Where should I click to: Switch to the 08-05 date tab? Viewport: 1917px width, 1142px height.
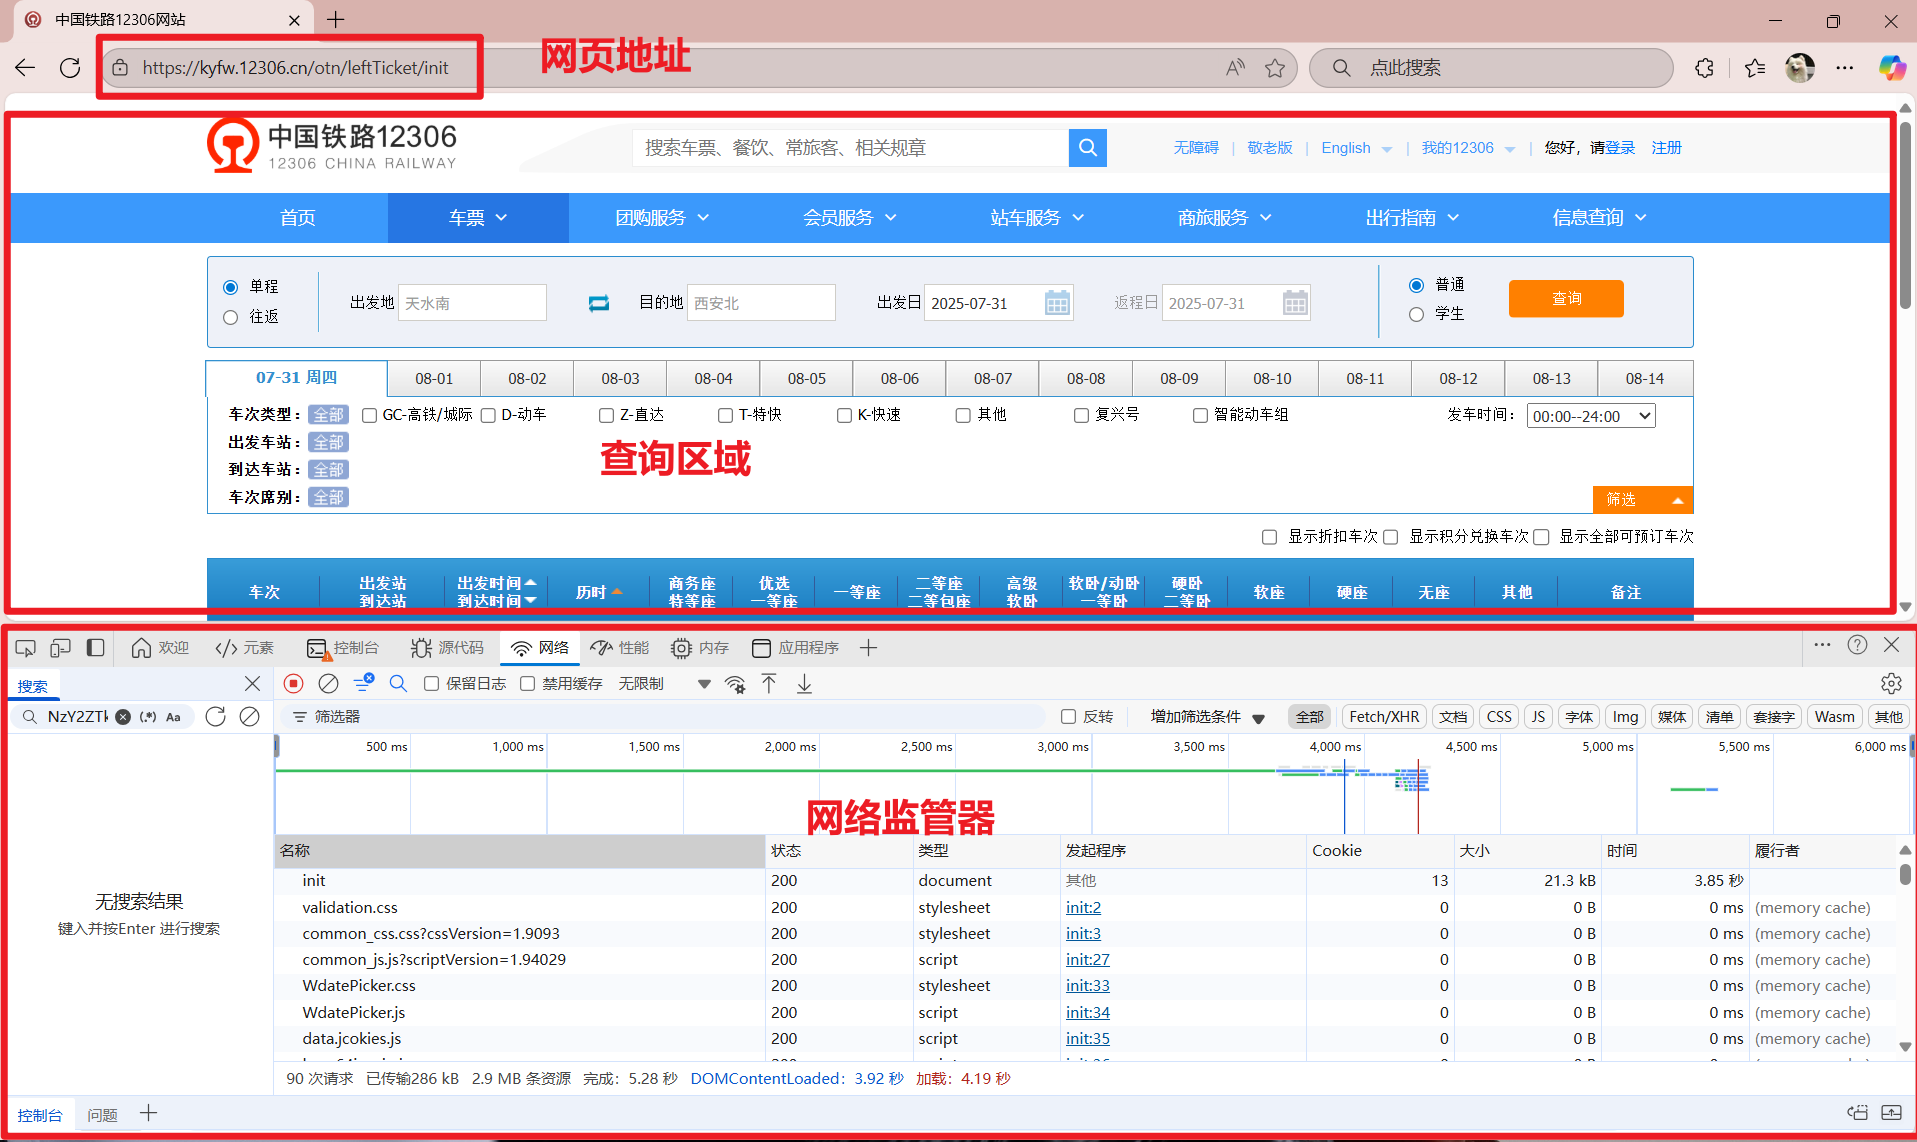point(807,379)
